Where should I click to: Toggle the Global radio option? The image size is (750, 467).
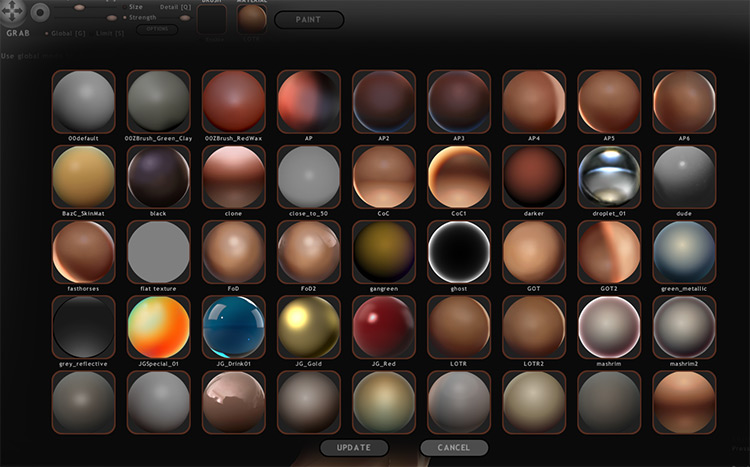(x=46, y=33)
